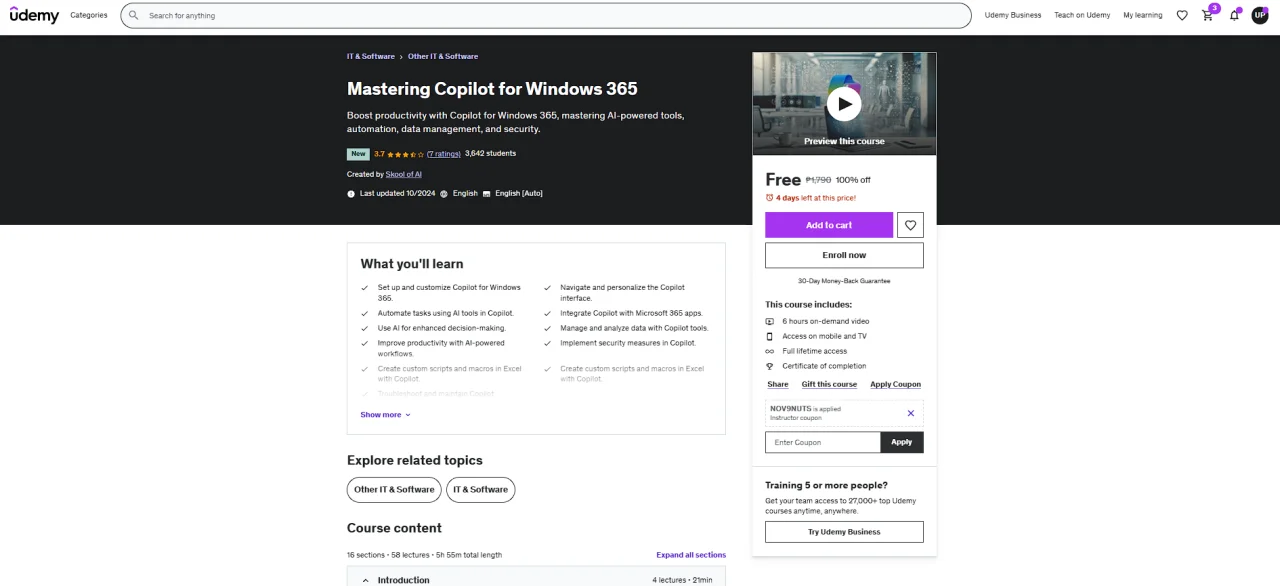This screenshot has height=586, width=1280.
Task: Click Try Udemy Business button
Action: coord(844,532)
